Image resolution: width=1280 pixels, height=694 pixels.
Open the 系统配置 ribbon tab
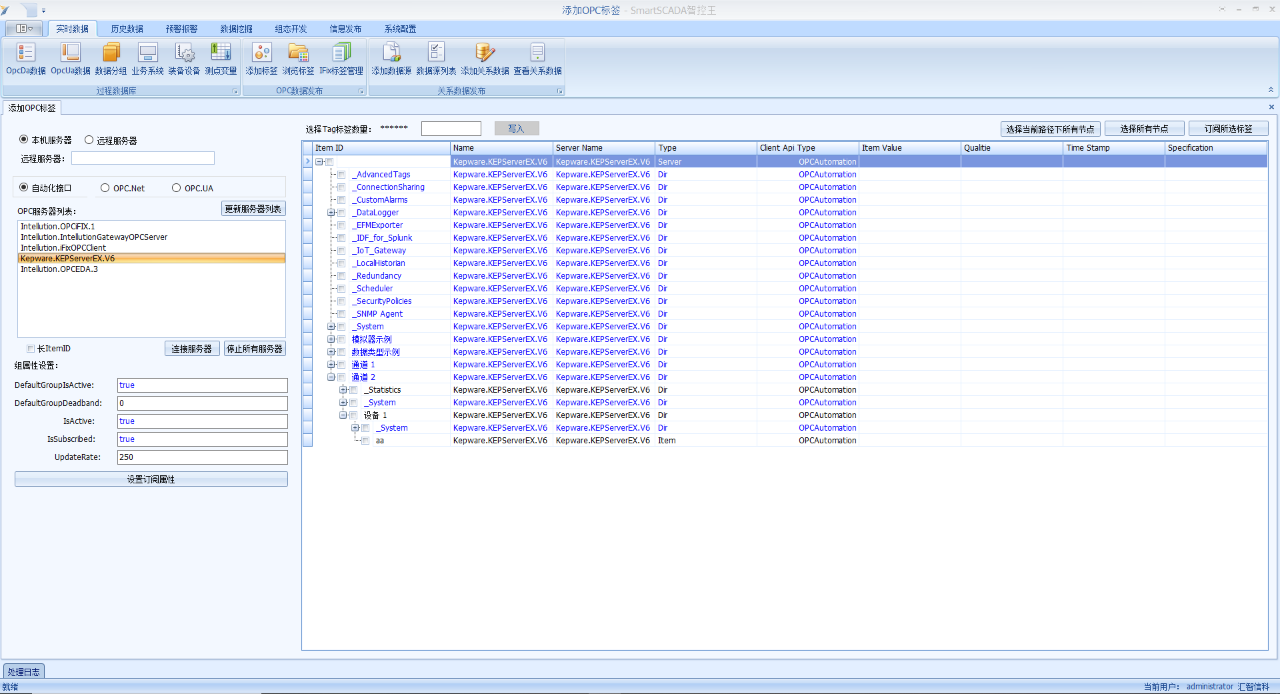(x=400, y=29)
